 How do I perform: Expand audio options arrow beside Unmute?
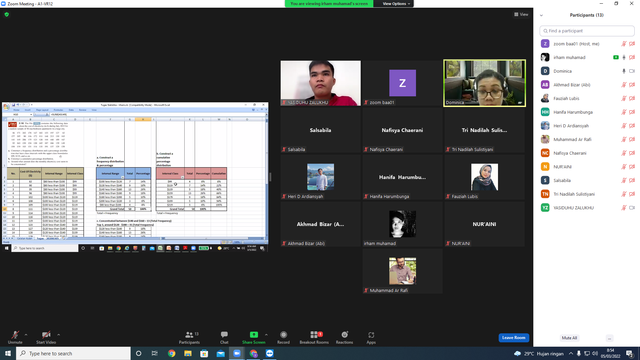pos(26,335)
